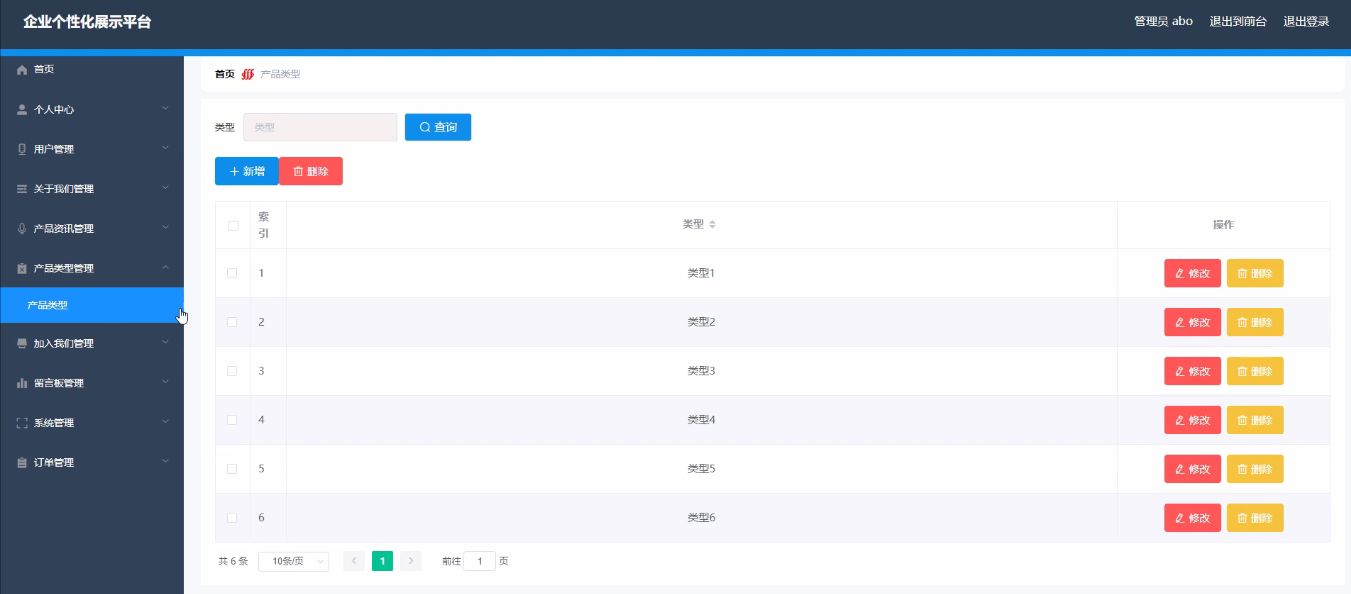The width and height of the screenshot is (1351, 594).
Task: Expand the 关于我们管理 menu chevron
Action: pyautogui.click(x=166, y=187)
